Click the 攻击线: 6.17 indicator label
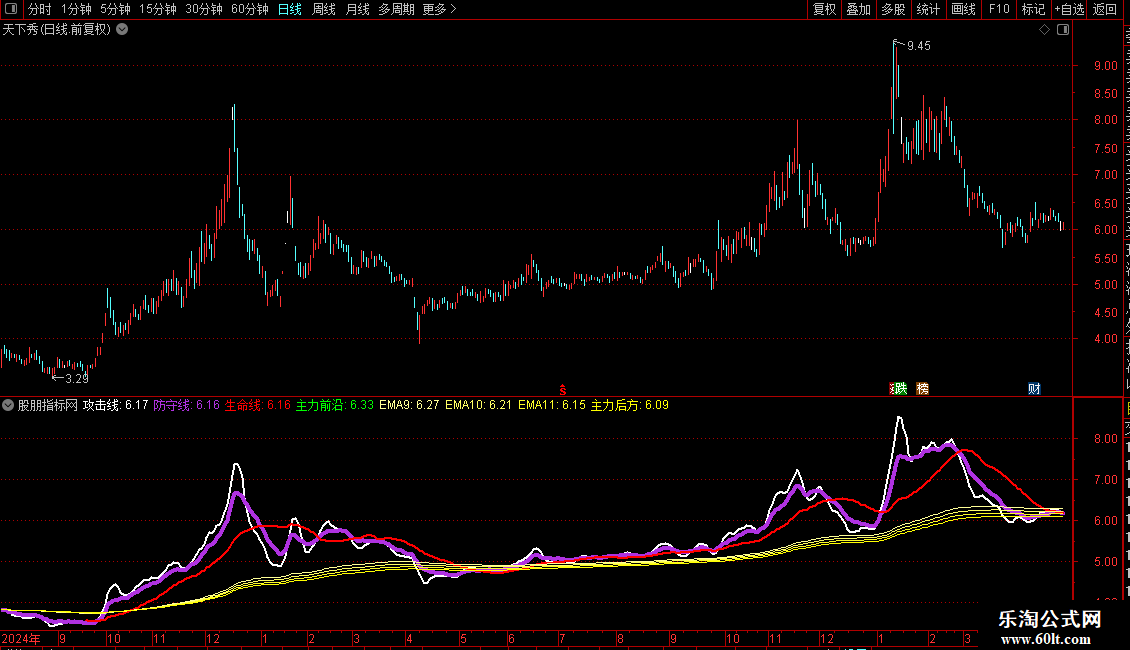 [x=115, y=405]
